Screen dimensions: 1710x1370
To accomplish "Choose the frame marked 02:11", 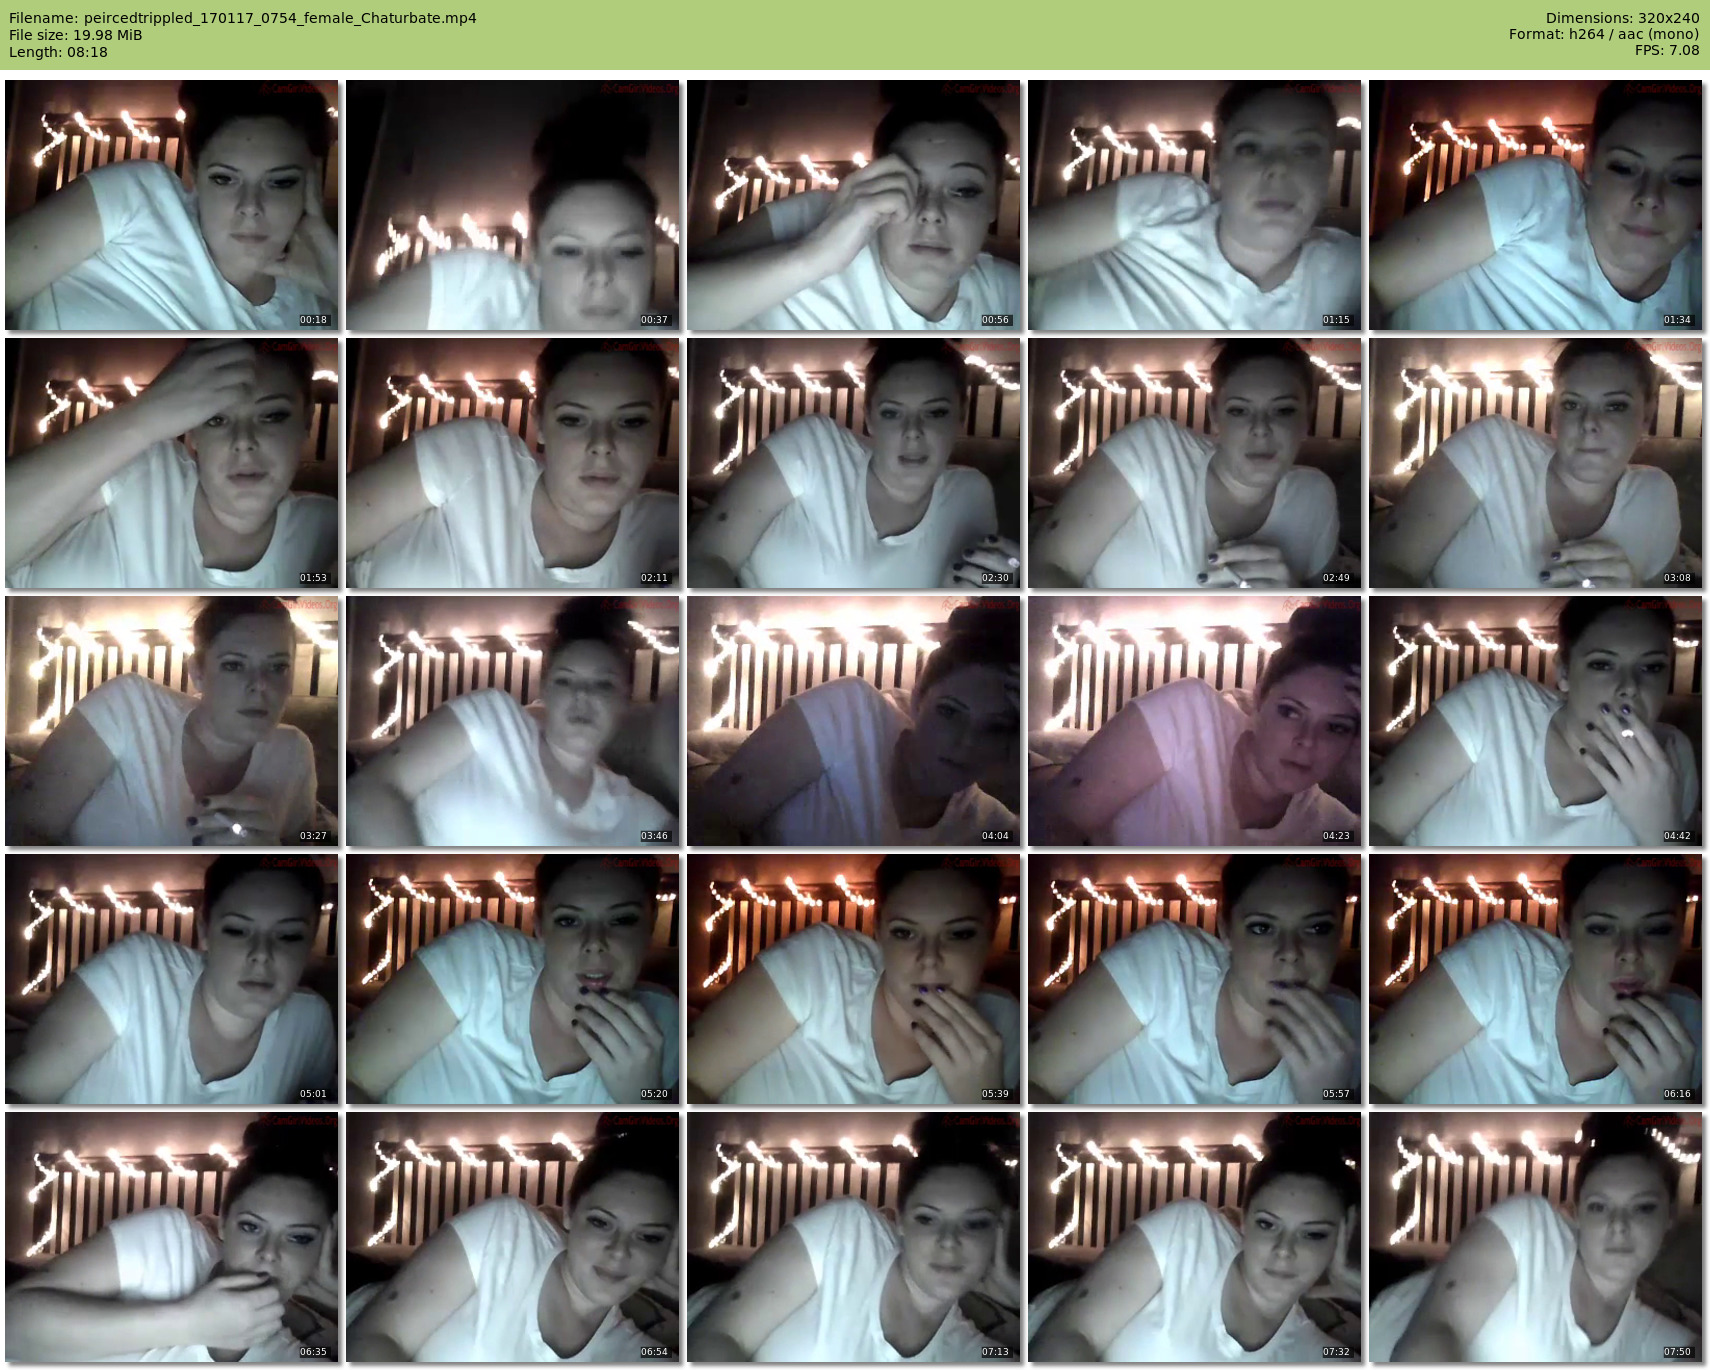I will [x=513, y=463].
